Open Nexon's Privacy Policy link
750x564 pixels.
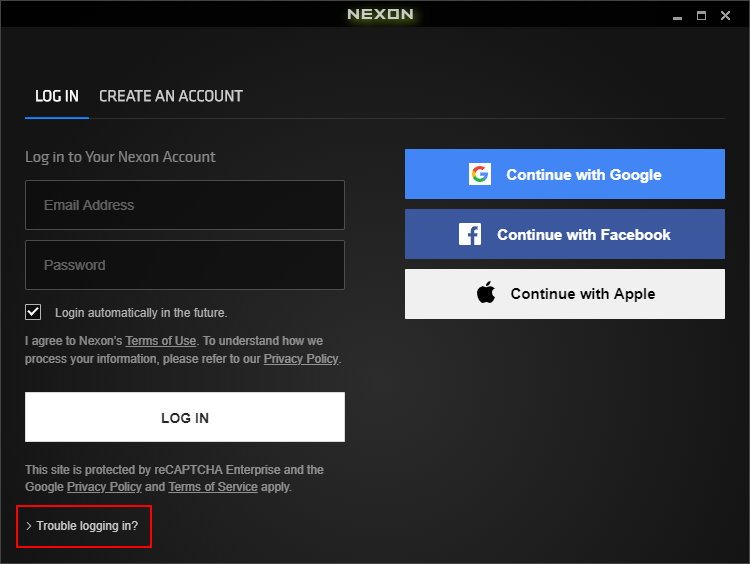(301, 359)
